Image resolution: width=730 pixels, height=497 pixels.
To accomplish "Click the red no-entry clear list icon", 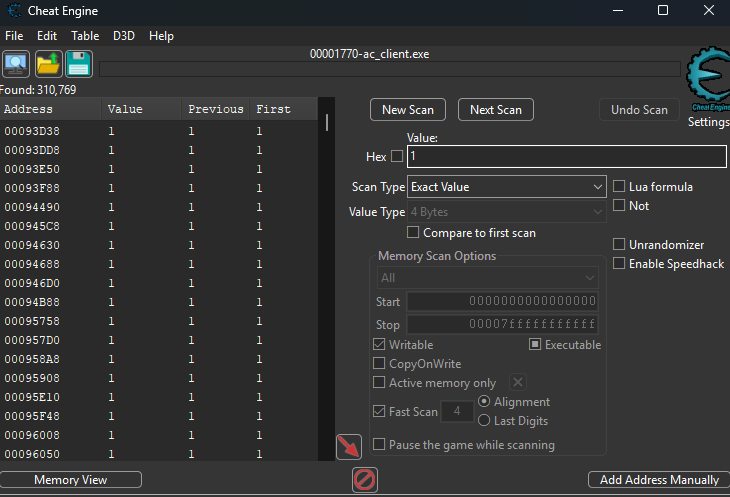I will (x=365, y=480).
